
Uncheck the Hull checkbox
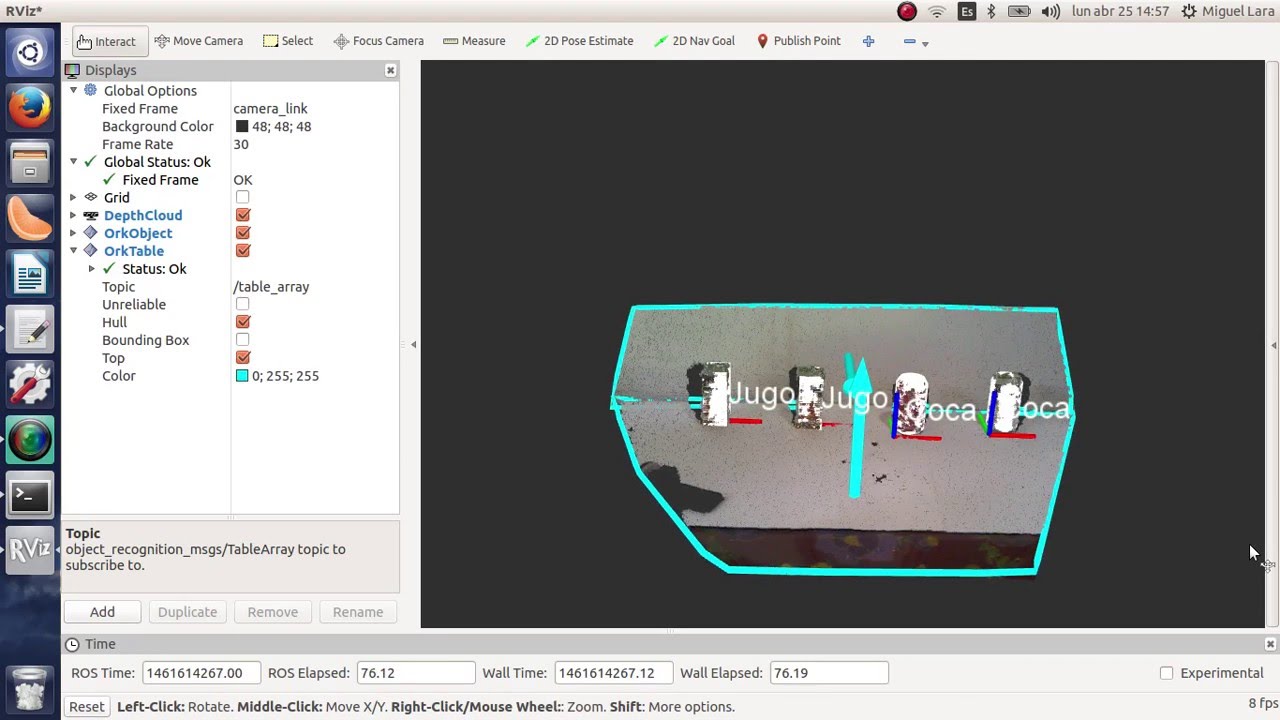(242, 322)
